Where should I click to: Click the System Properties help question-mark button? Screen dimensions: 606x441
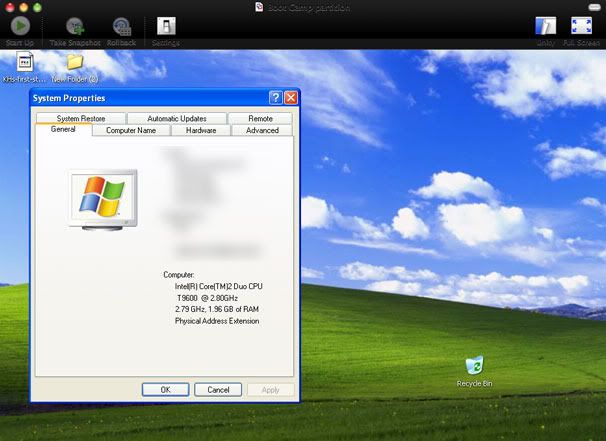coord(276,98)
